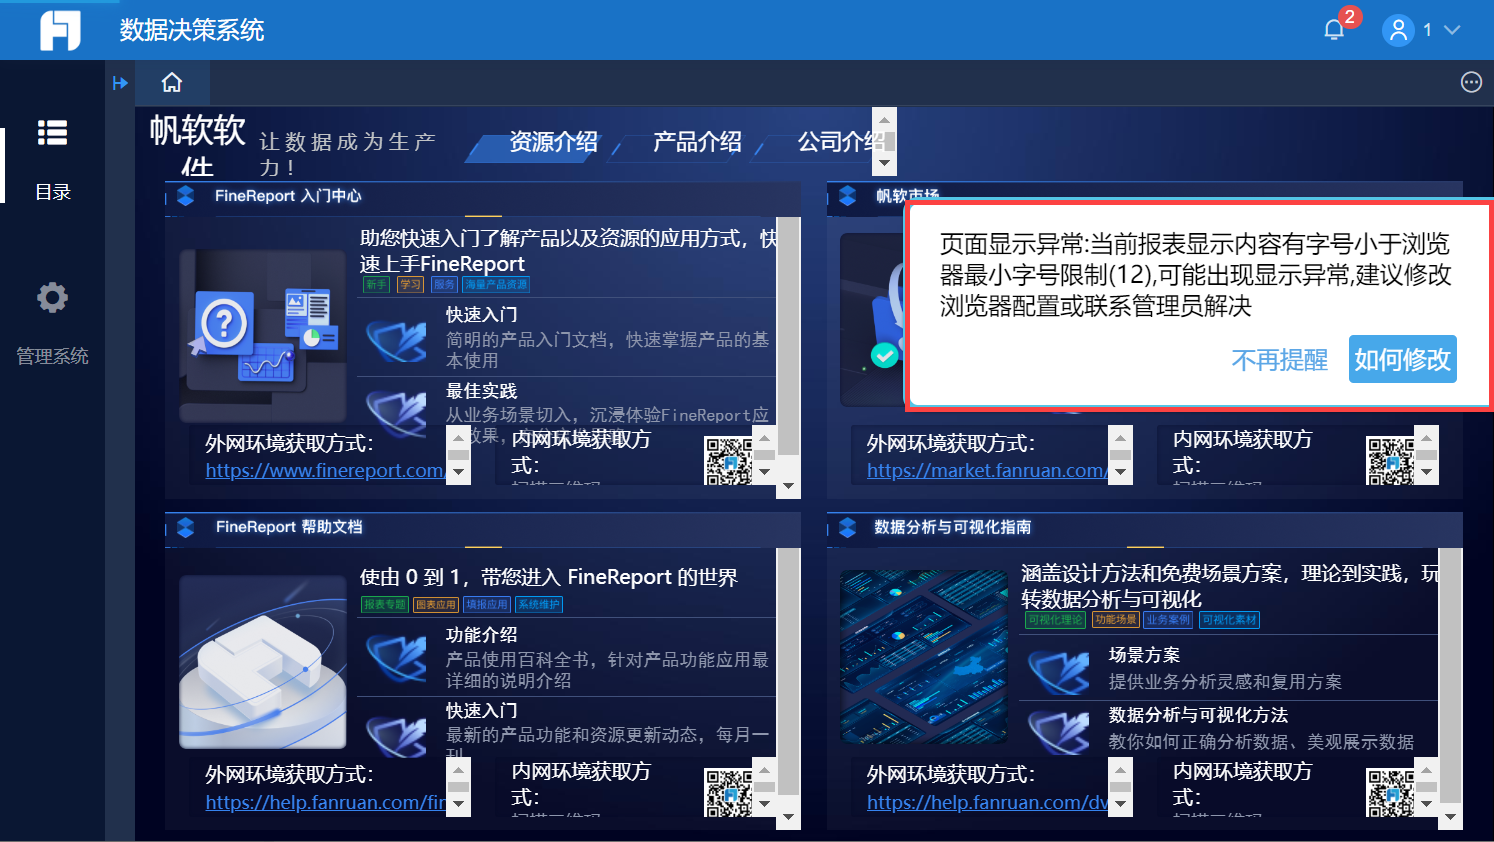Open the 最佳实践 entry title
This screenshot has width=1494, height=842.
tap(482, 391)
